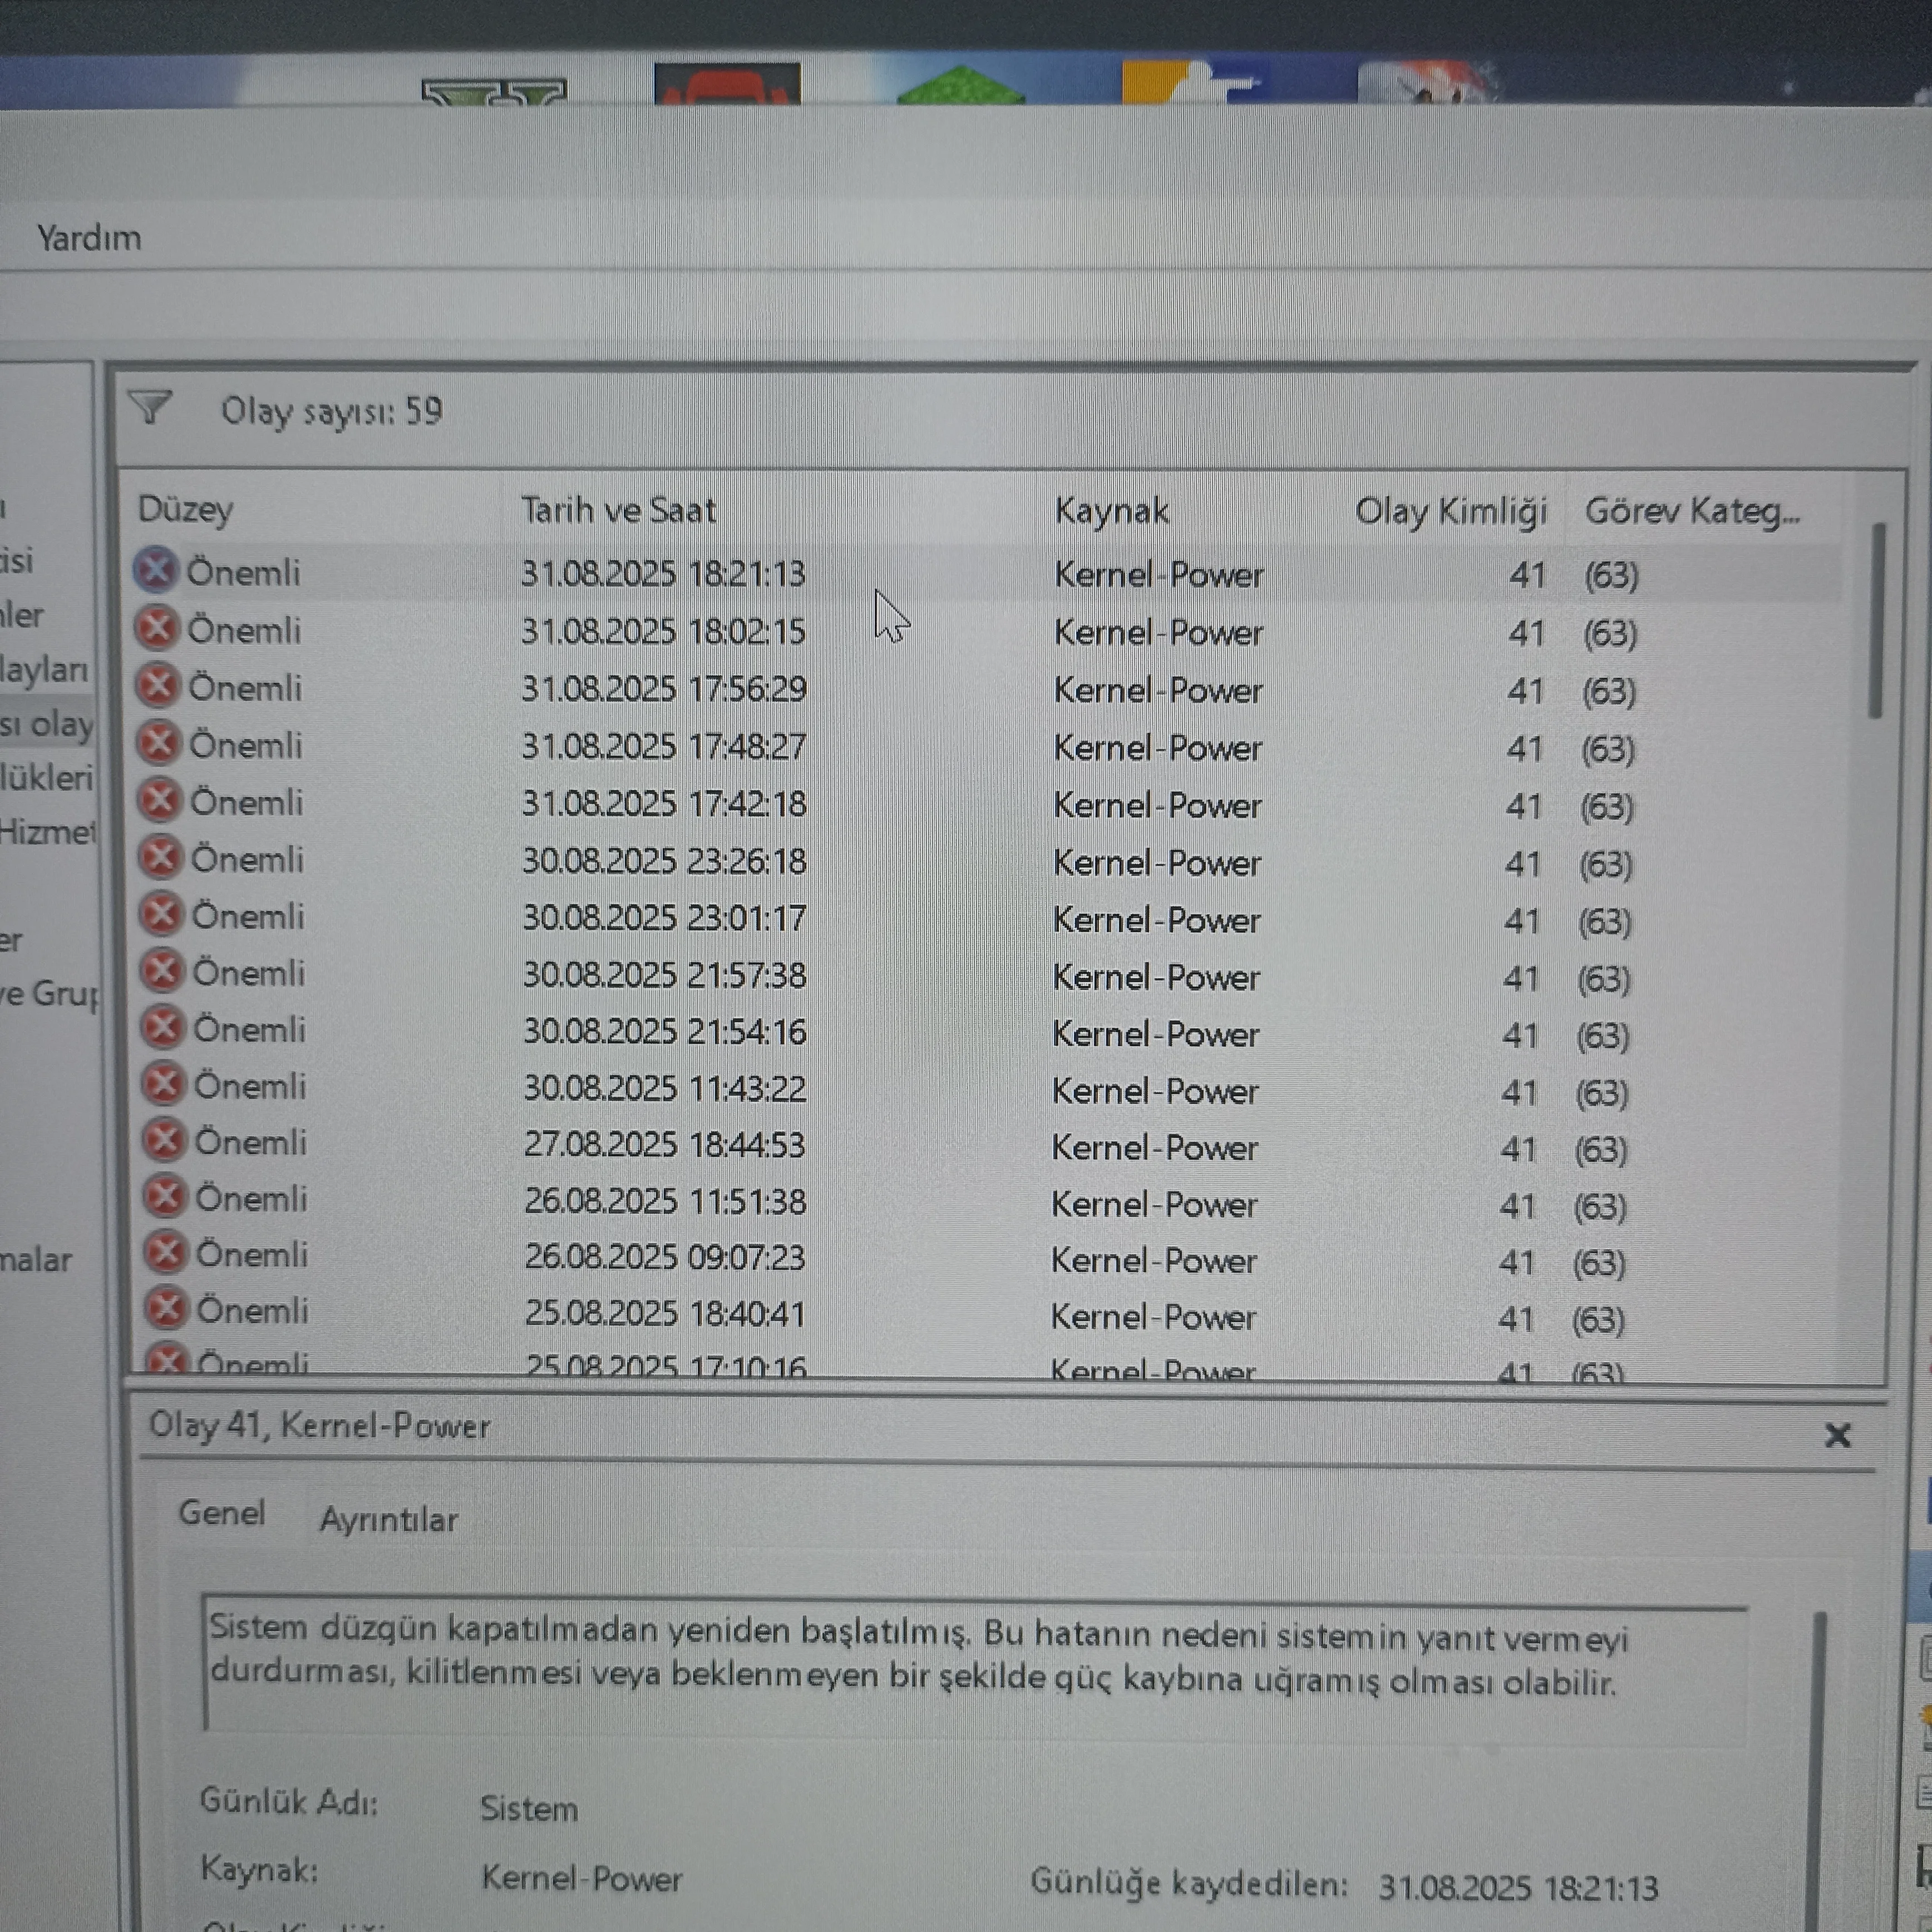The image size is (1932, 1932).
Task: Sort by Tarih ve Saat column
Action: click(x=619, y=510)
